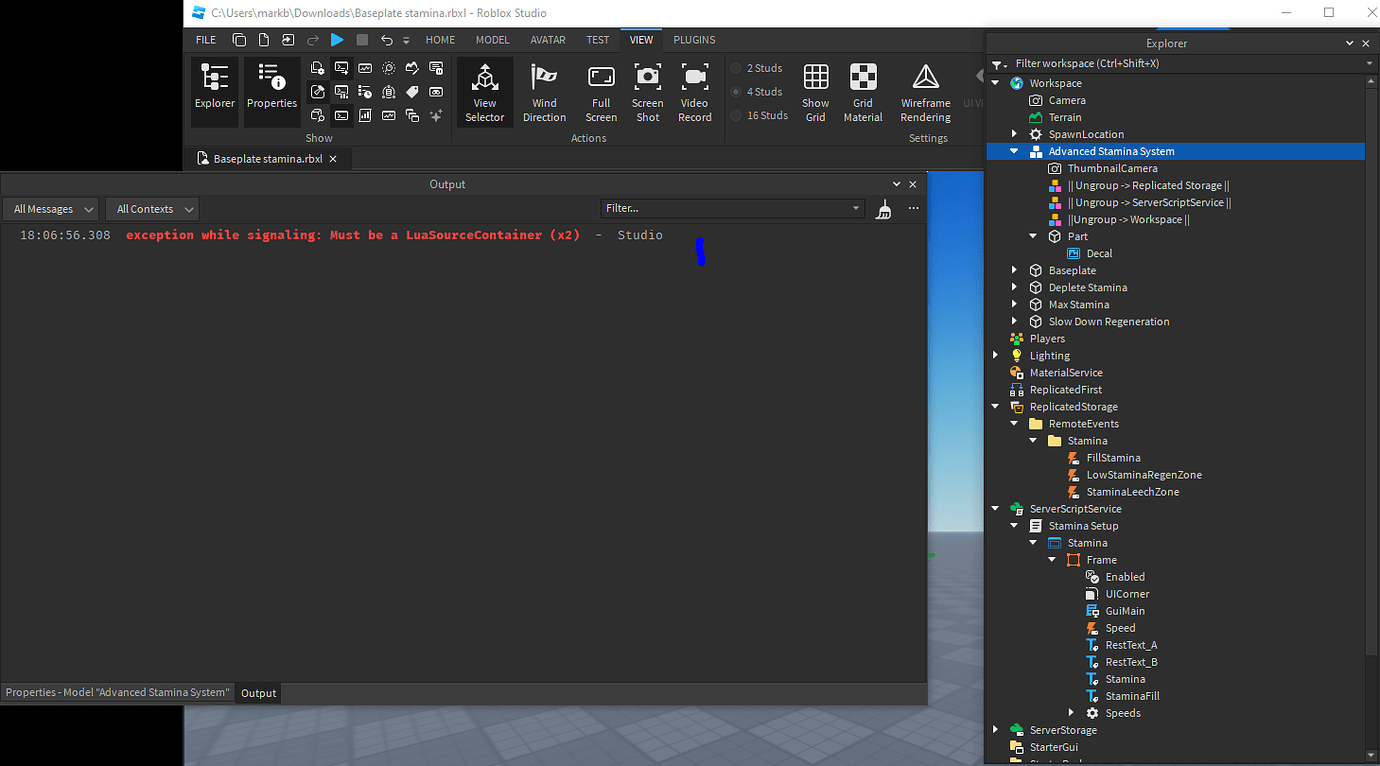Click the Stop test button

pyautogui.click(x=362, y=40)
